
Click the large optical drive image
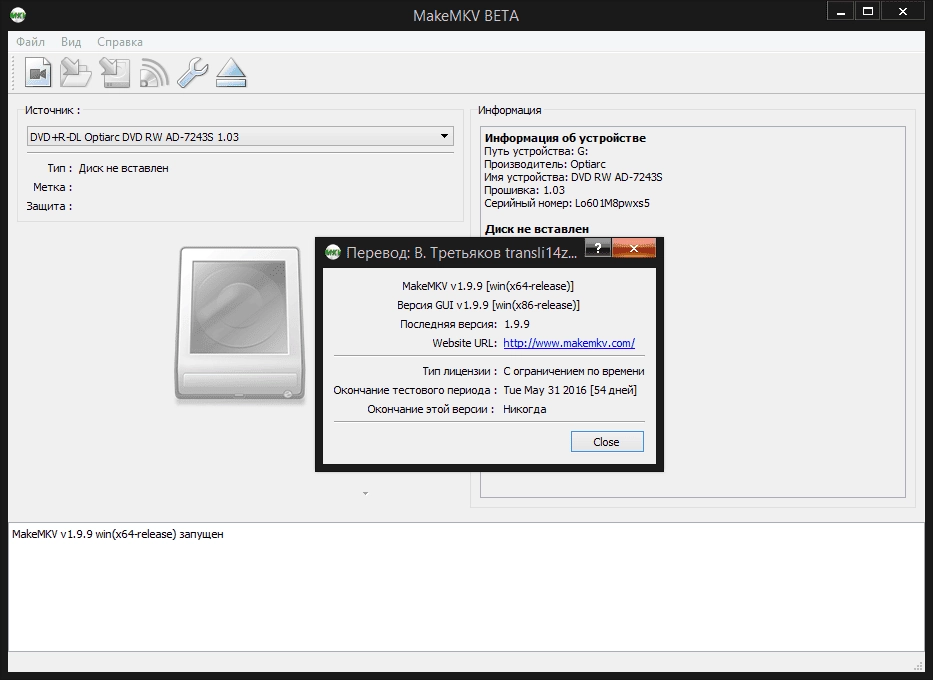[x=240, y=323]
